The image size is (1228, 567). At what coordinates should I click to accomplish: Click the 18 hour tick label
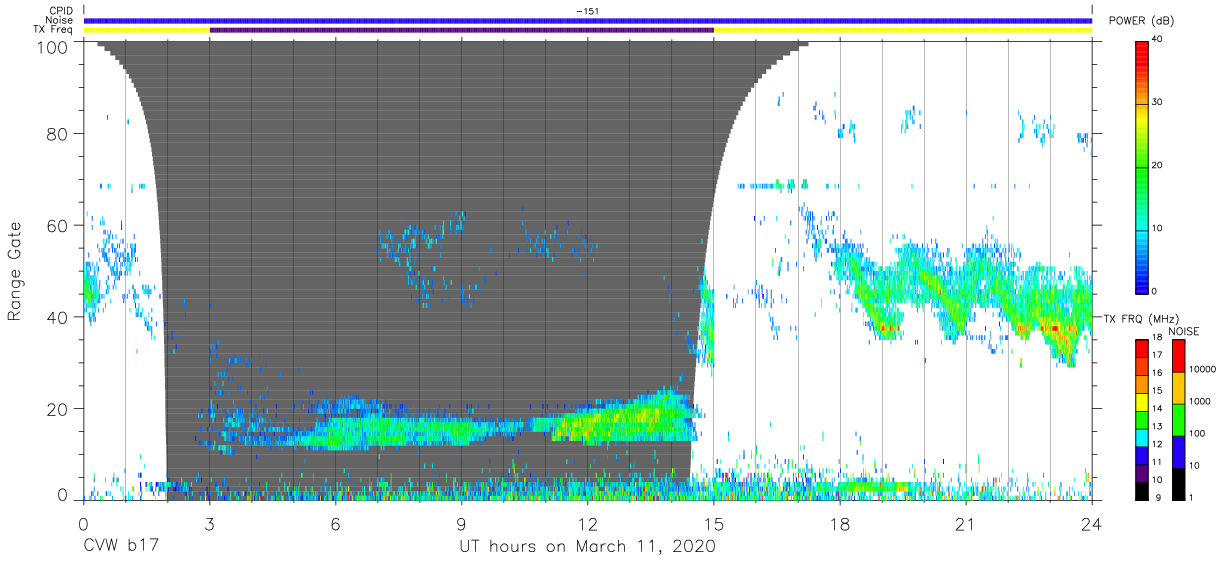click(x=840, y=524)
